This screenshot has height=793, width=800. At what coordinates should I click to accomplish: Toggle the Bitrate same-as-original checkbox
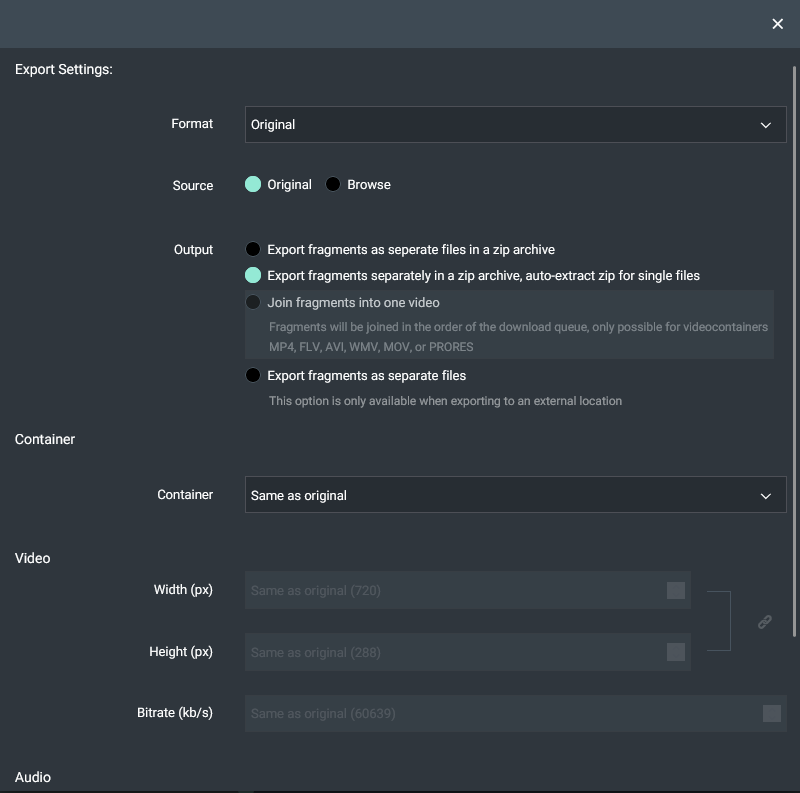[x=771, y=713]
